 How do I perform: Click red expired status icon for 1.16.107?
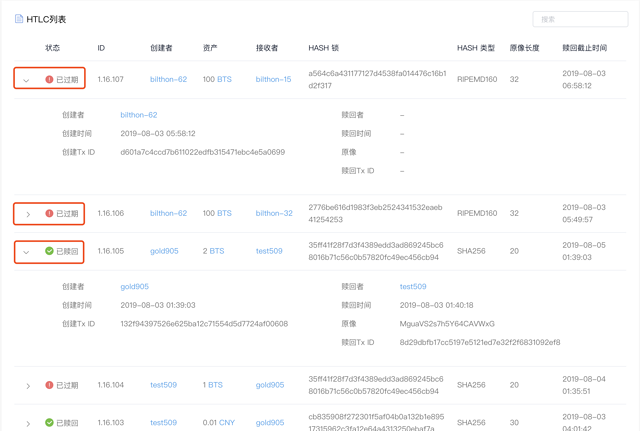point(50,79)
